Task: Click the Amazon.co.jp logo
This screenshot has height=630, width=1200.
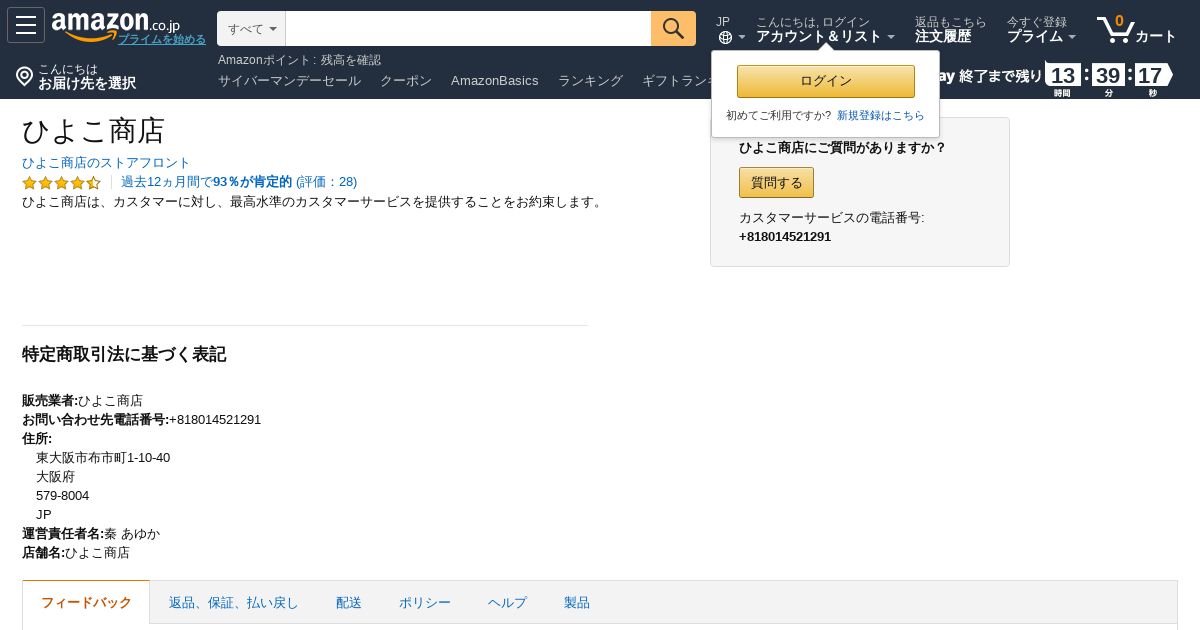Action: point(116,26)
